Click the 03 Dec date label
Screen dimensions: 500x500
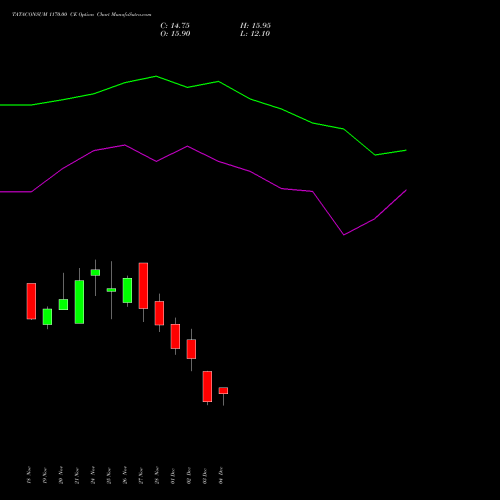click(205, 475)
